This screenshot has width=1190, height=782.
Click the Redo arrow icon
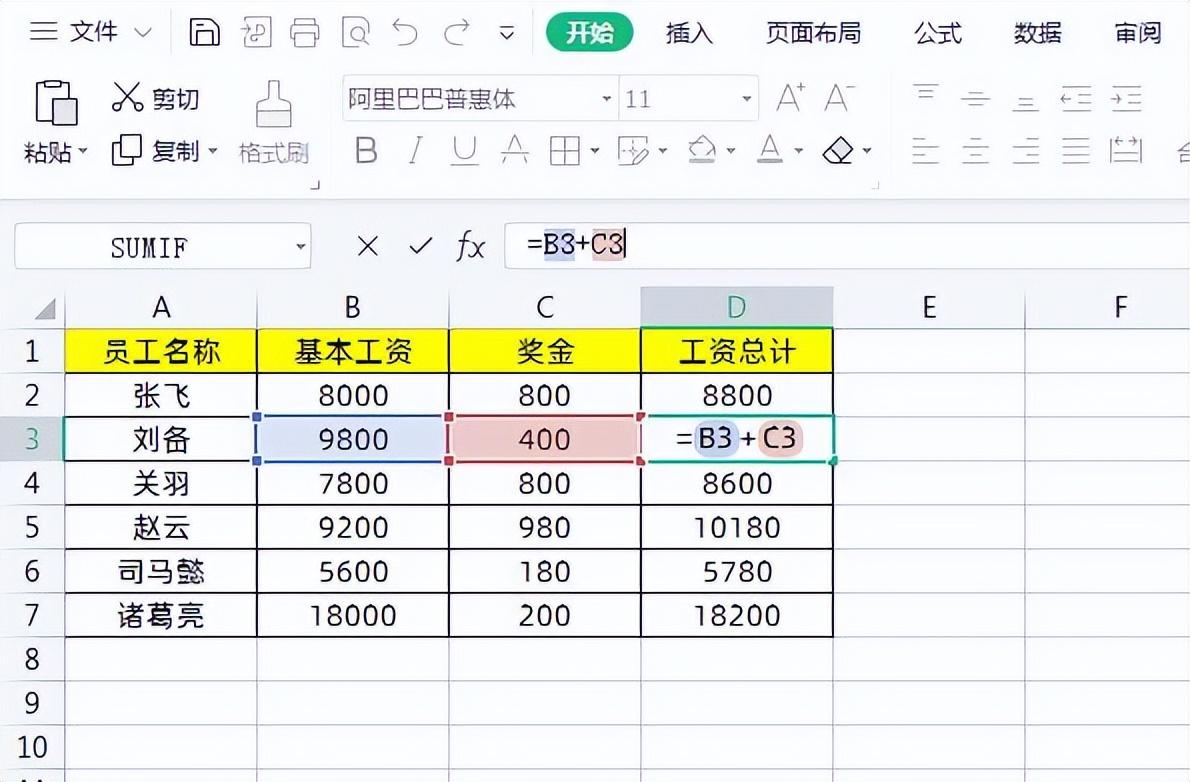(x=457, y=33)
